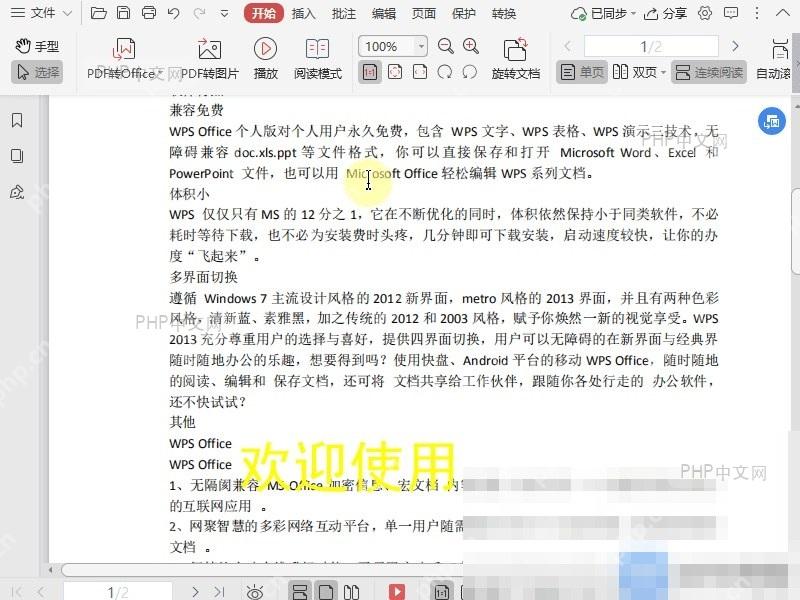The width and height of the screenshot is (800, 600).
Task: Expand the quick access toolbar dropdown
Action: (x=224, y=14)
